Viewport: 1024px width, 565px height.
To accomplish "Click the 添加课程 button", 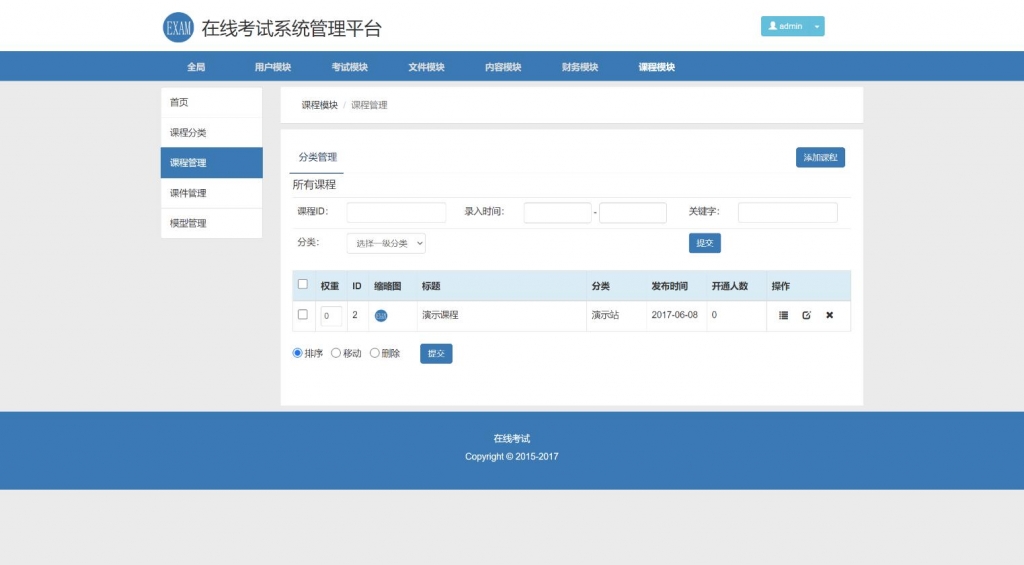I will [x=820, y=158].
